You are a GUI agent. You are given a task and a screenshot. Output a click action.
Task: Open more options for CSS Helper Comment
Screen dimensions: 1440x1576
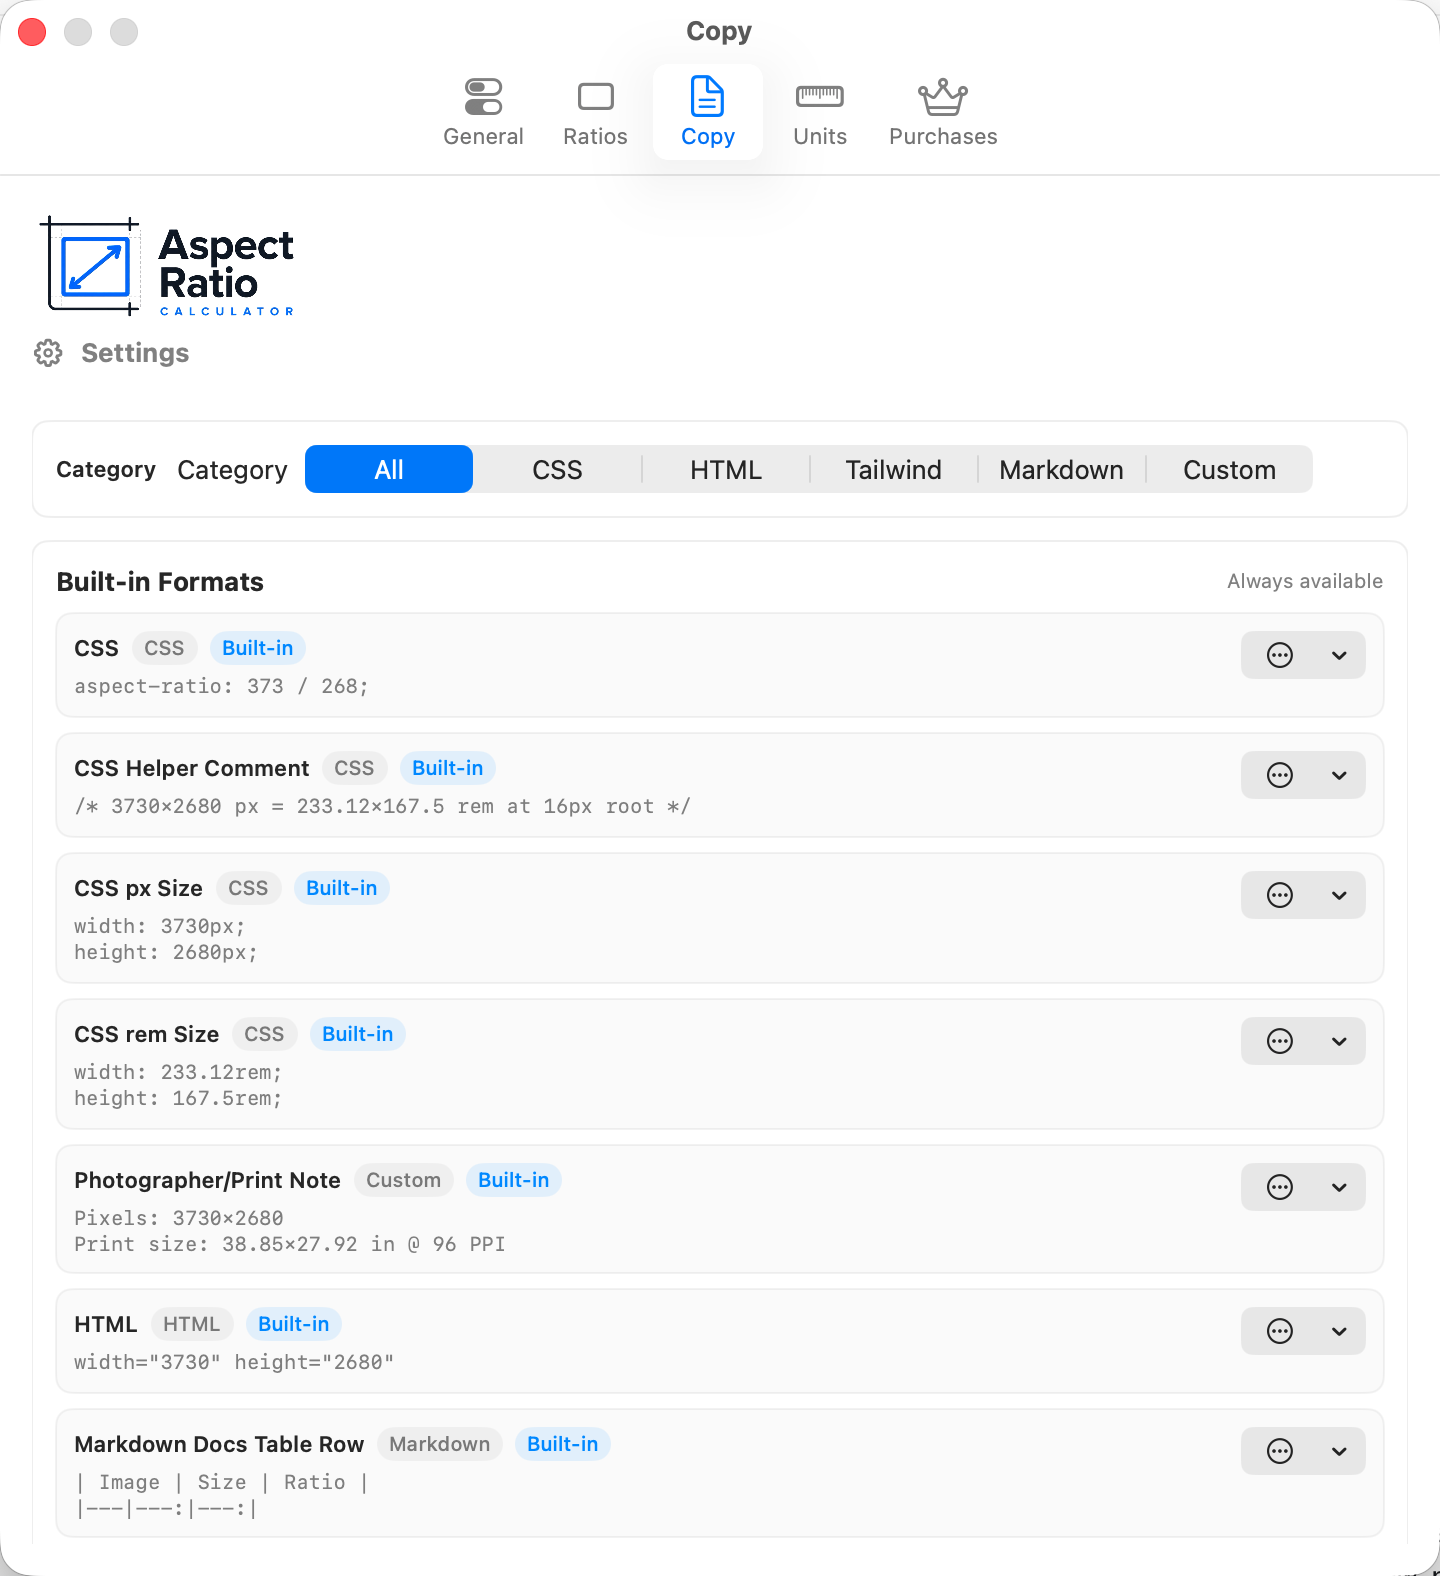tap(1280, 775)
